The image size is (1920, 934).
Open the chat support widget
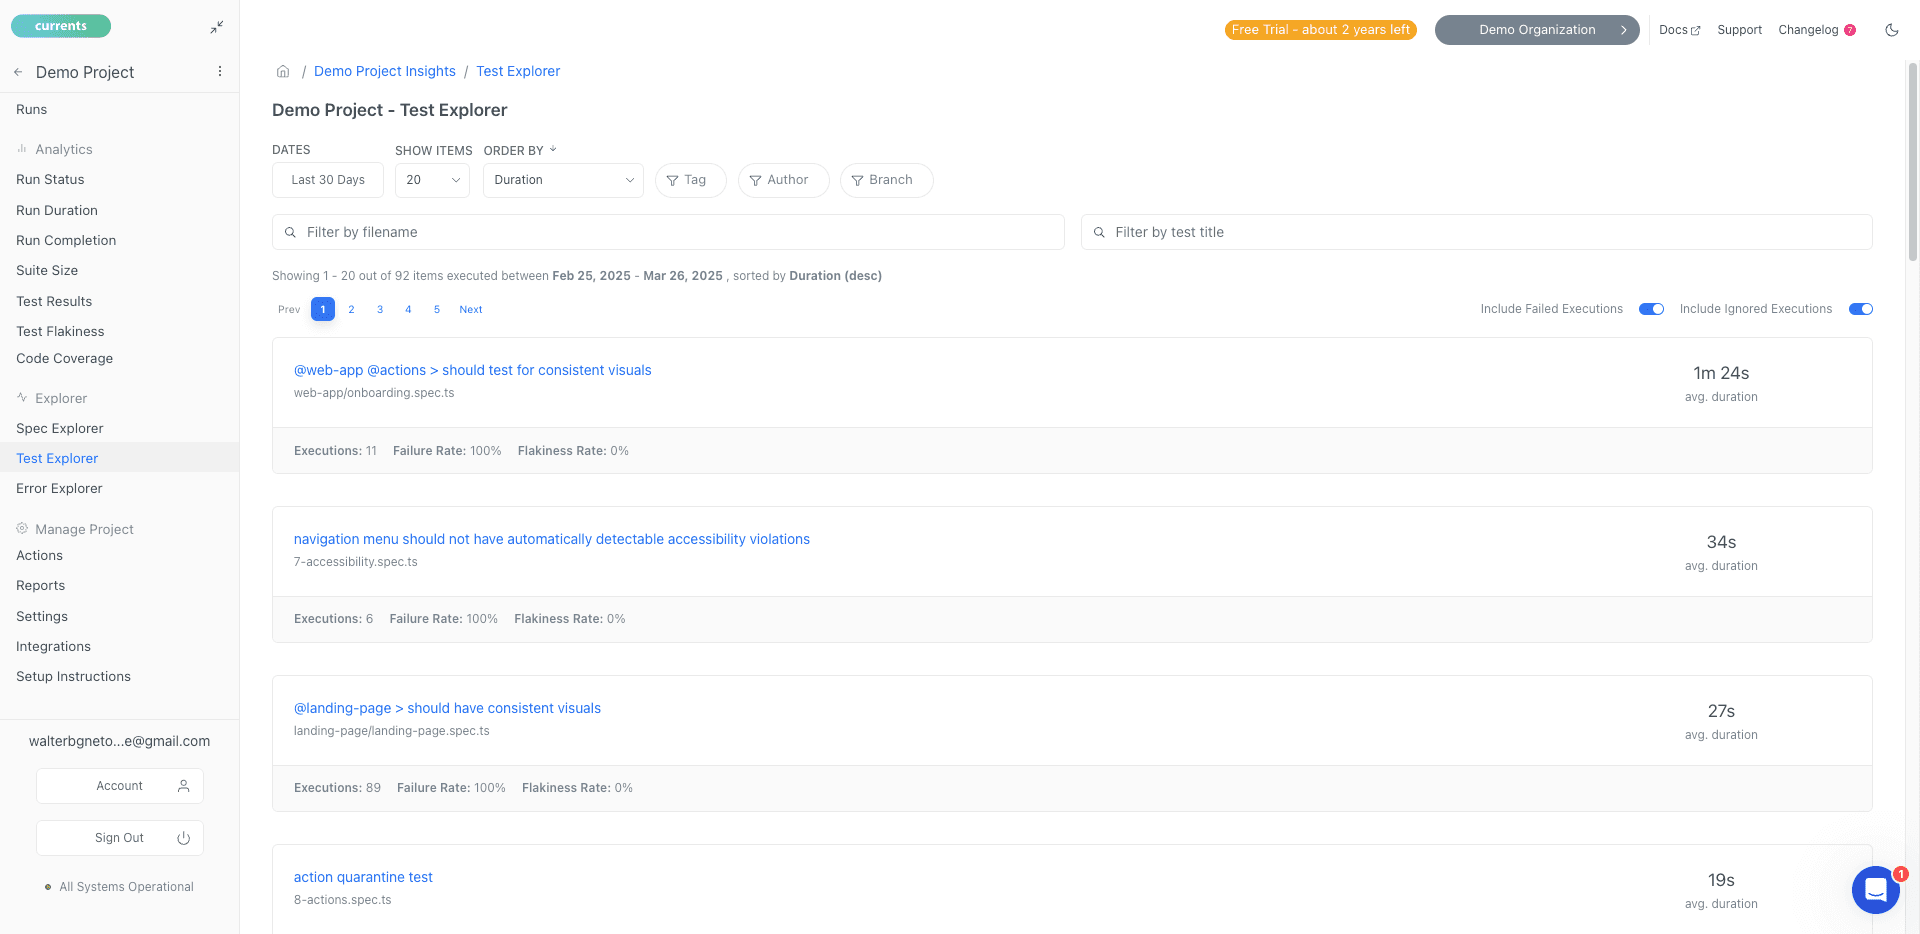click(1875, 889)
